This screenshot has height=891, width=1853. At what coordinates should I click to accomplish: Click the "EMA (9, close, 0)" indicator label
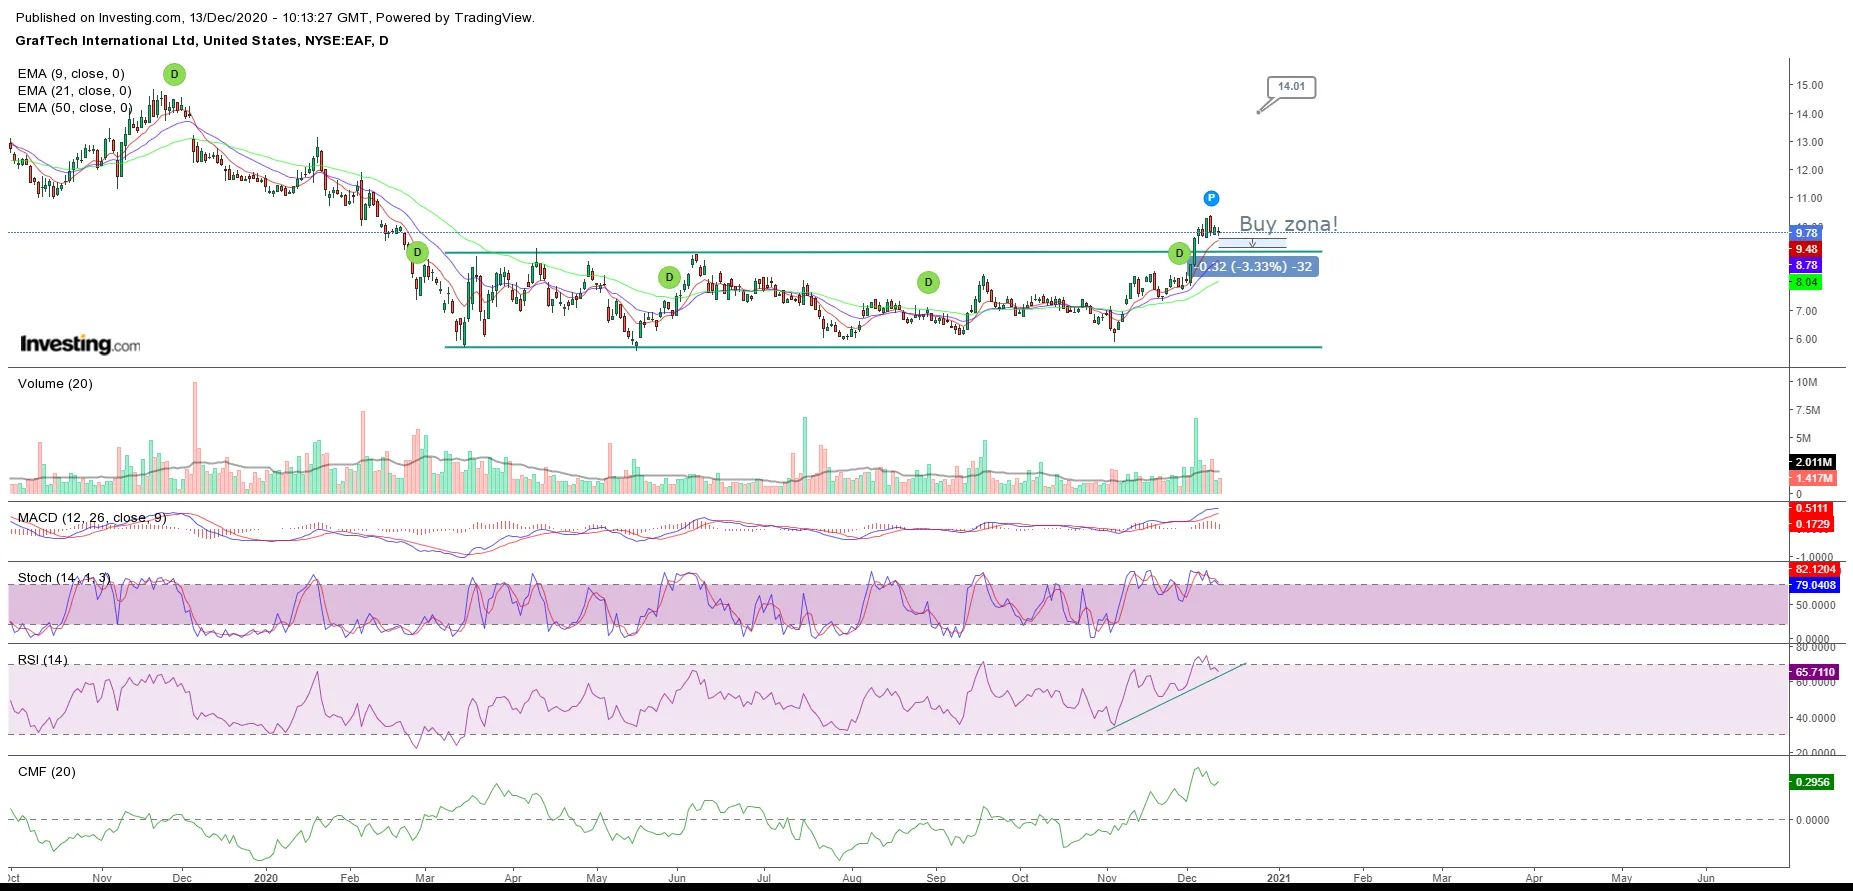(x=71, y=74)
